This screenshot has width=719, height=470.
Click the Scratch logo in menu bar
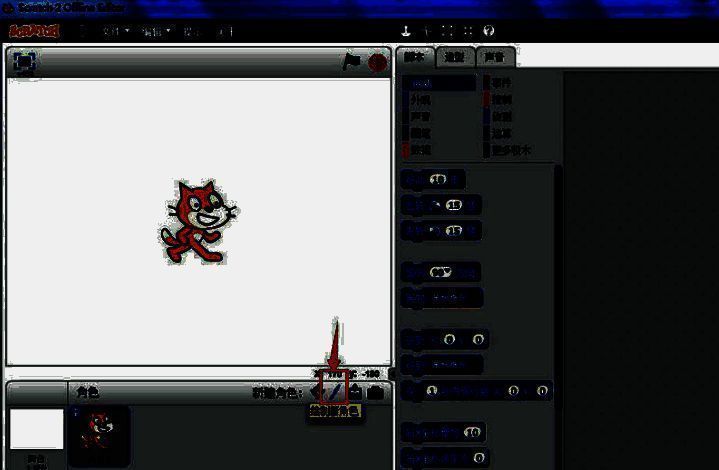tap(34, 31)
